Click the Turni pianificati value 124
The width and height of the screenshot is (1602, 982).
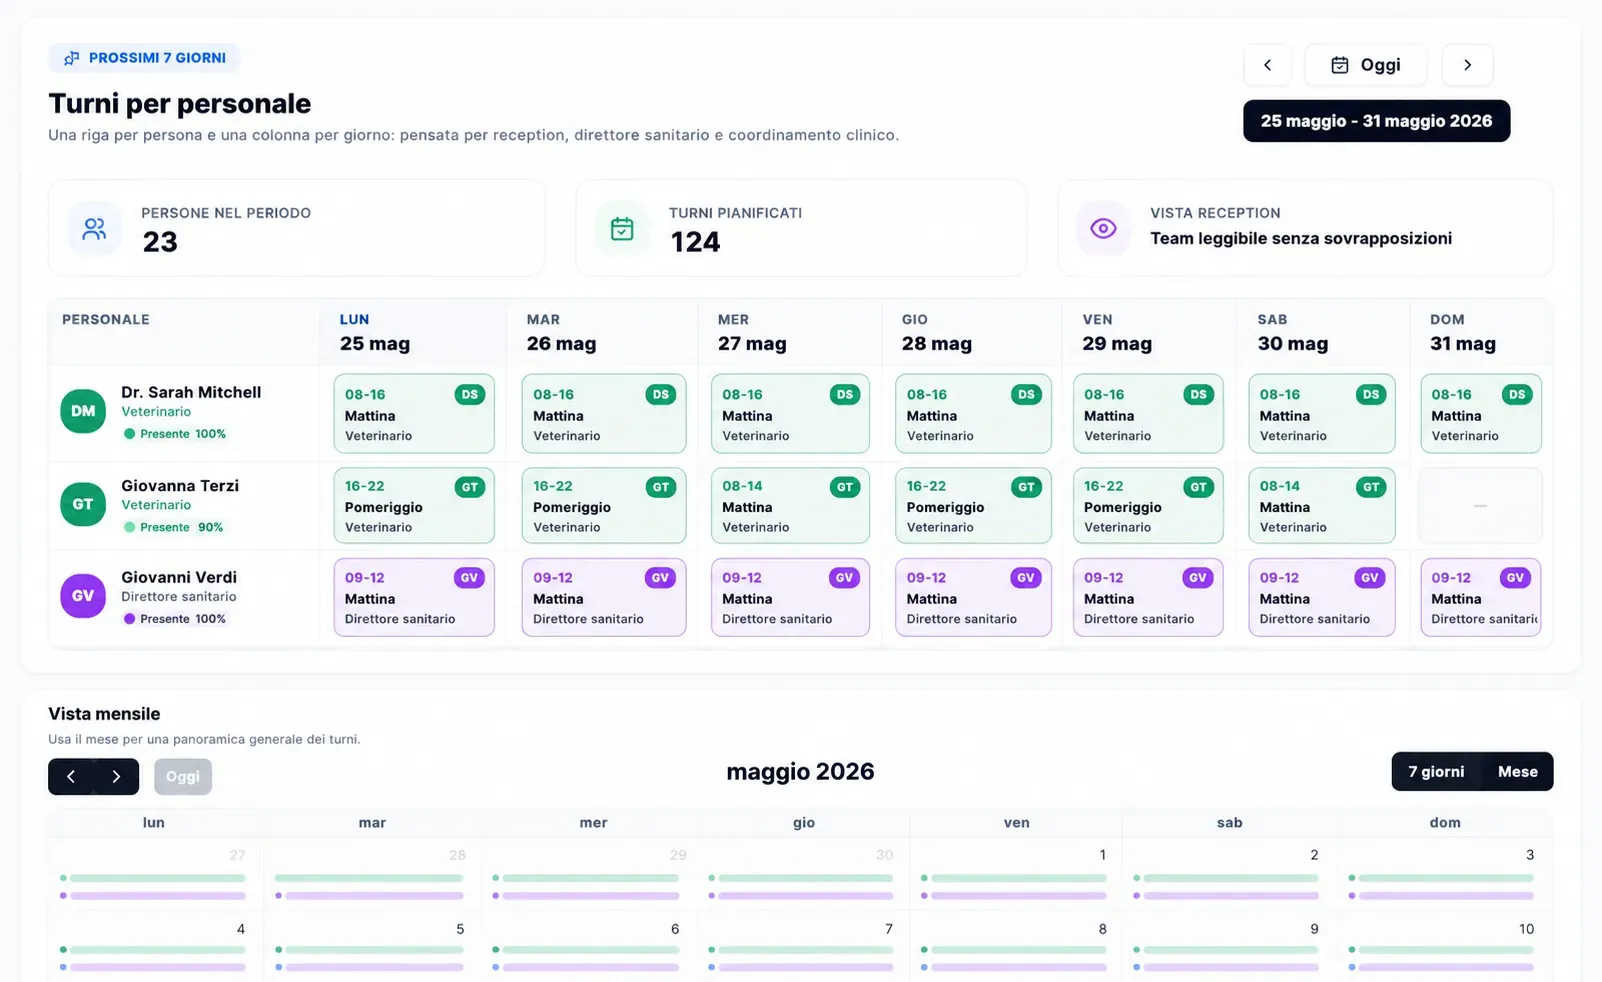click(695, 242)
